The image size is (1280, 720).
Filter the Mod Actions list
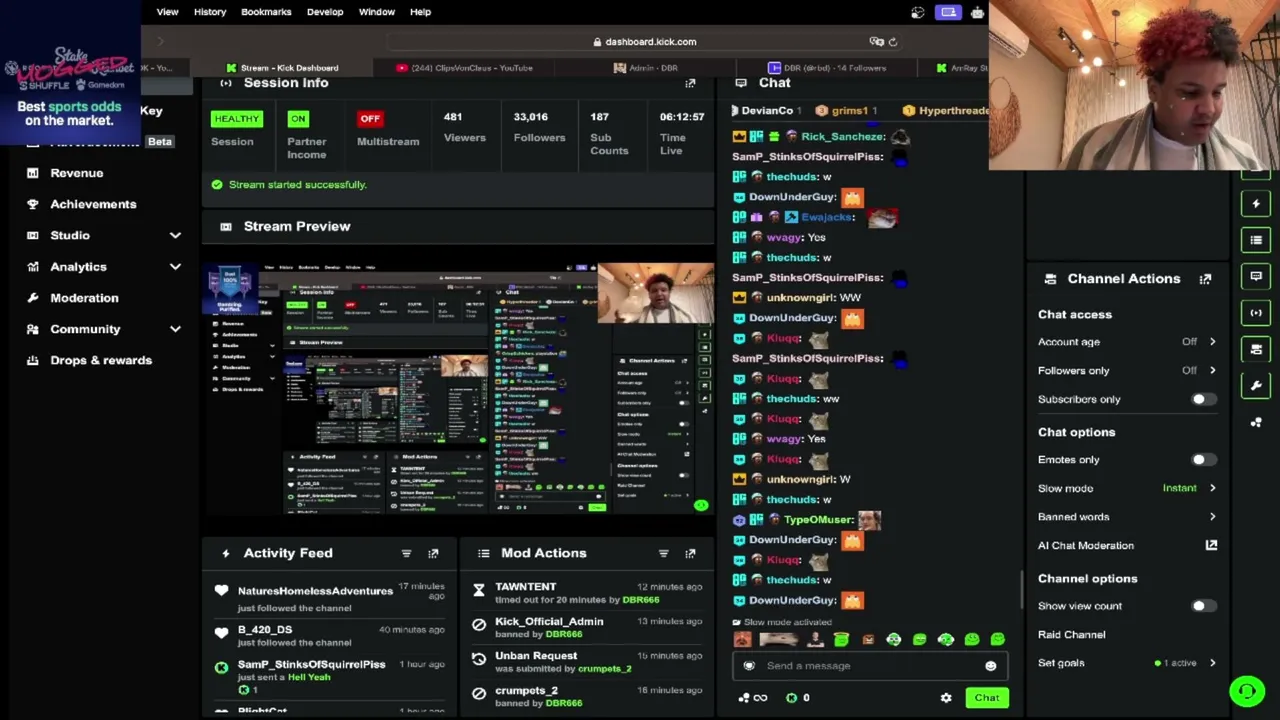click(x=663, y=553)
